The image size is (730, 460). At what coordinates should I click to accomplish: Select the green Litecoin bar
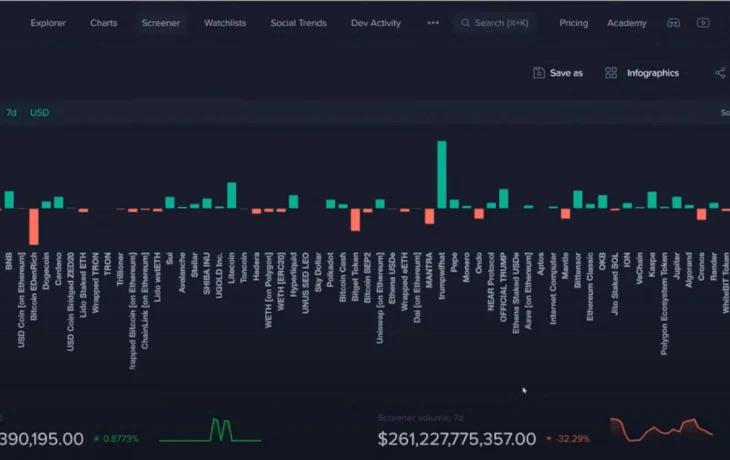[231, 195]
